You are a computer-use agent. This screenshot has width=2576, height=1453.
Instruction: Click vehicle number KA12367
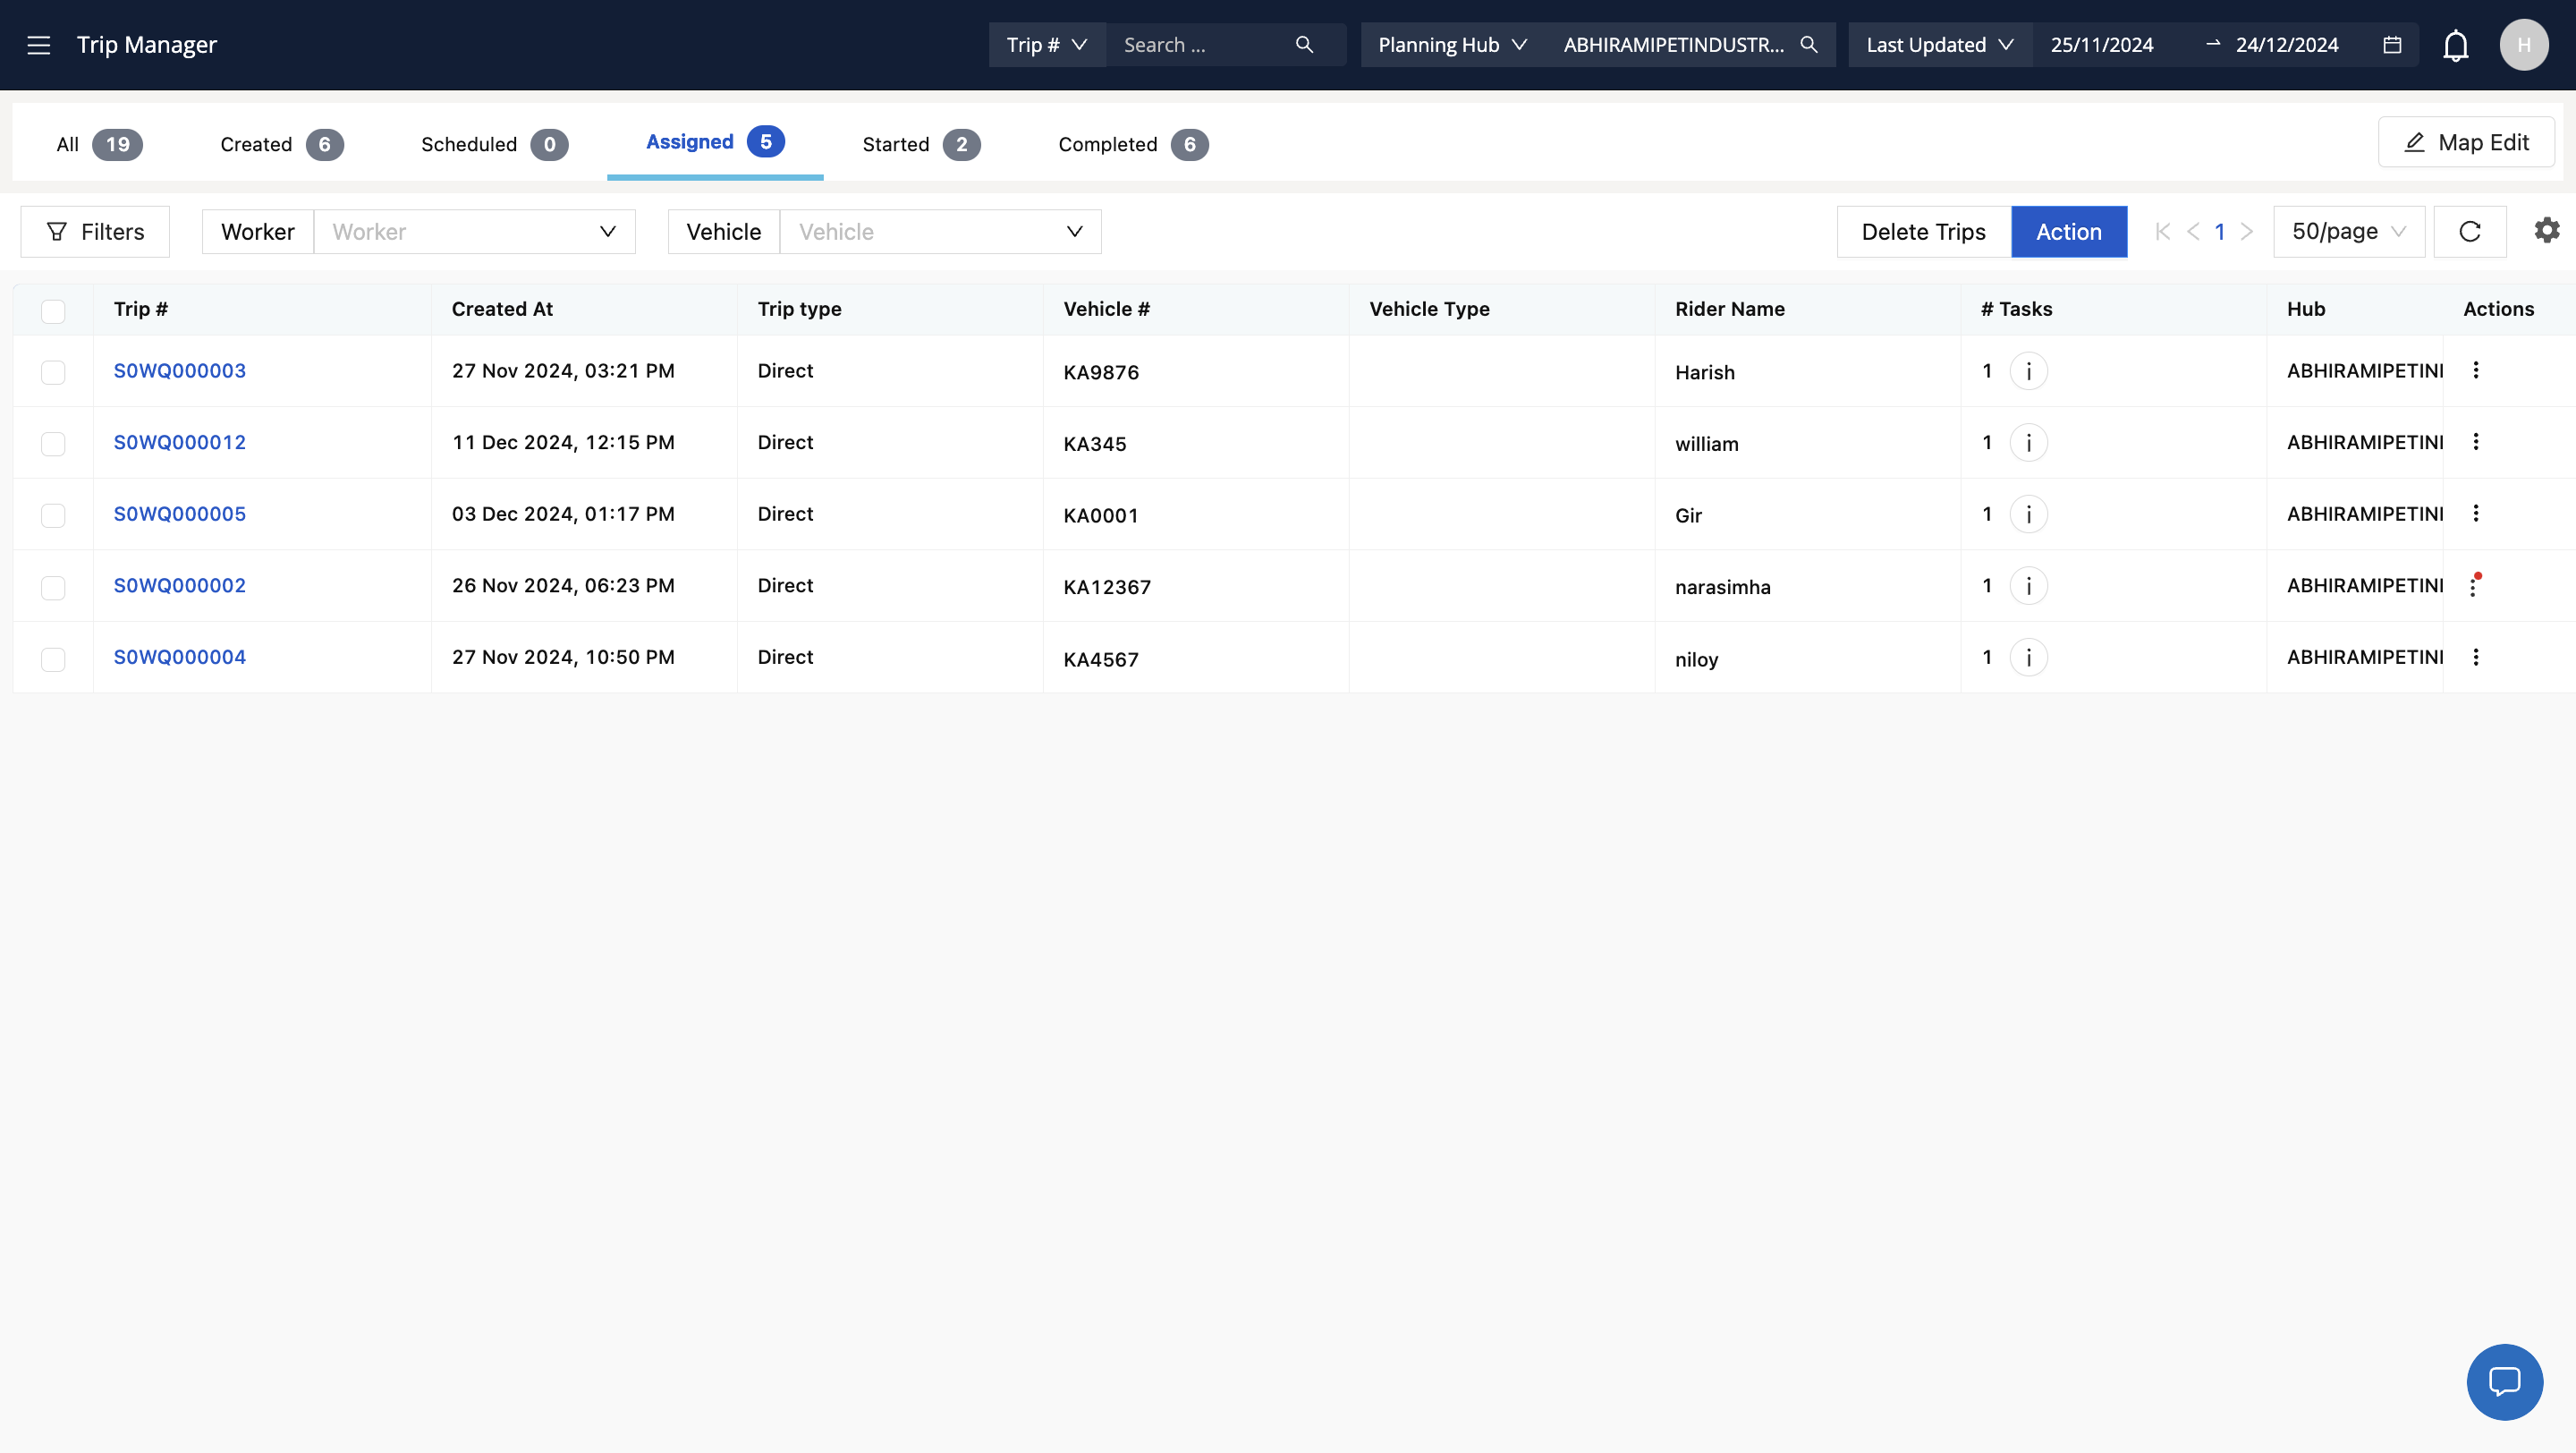click(1107, 587)
